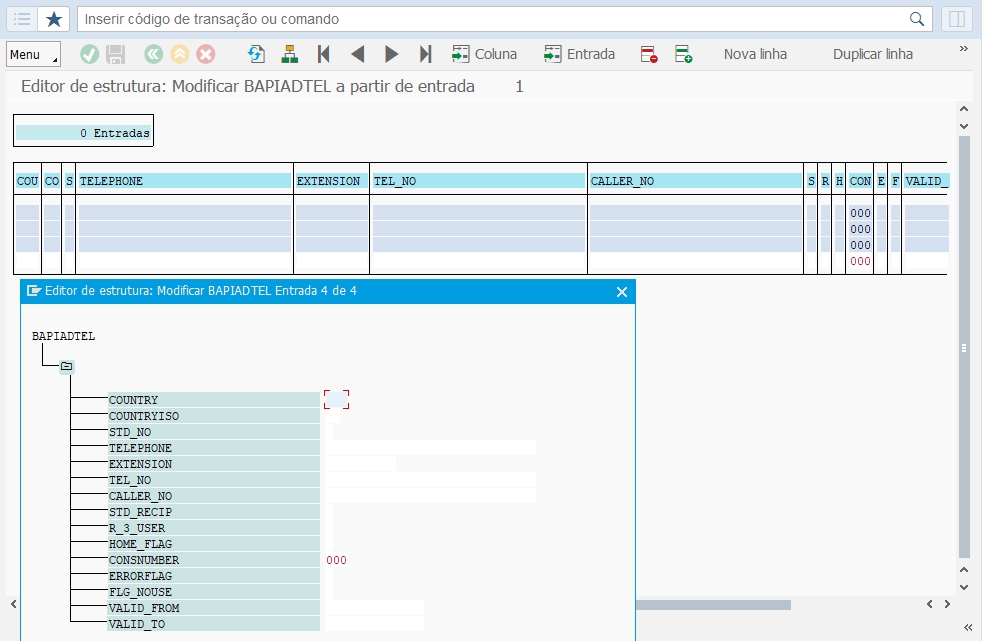The height and width of the screenshot is (641, 982).
Task: Open the navigation list icon
Action: click(22, 19)
